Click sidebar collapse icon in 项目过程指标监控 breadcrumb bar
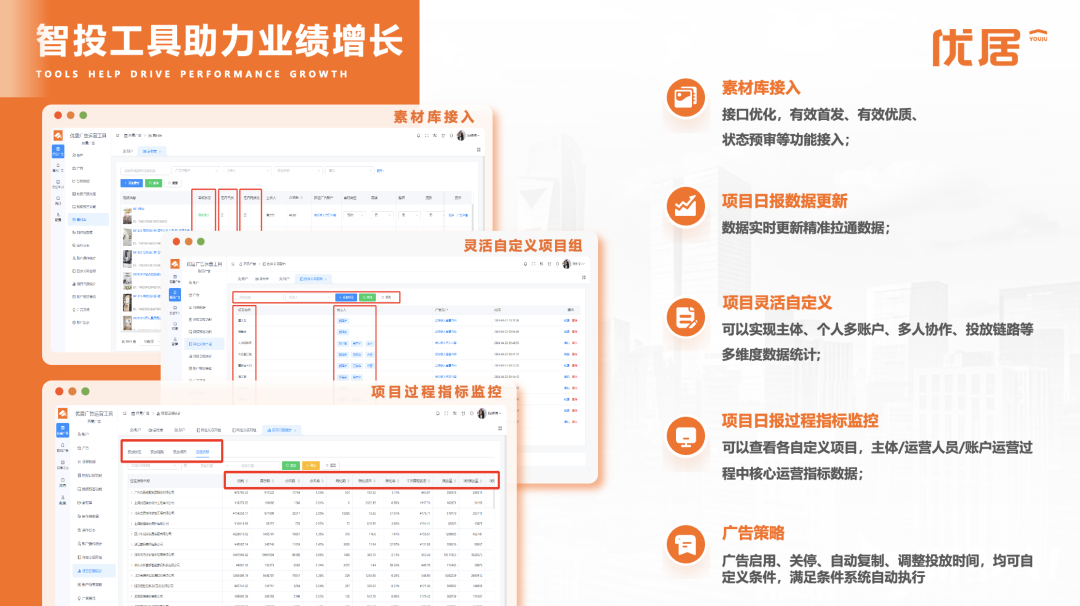1080x606 pixels. (125, 413)
